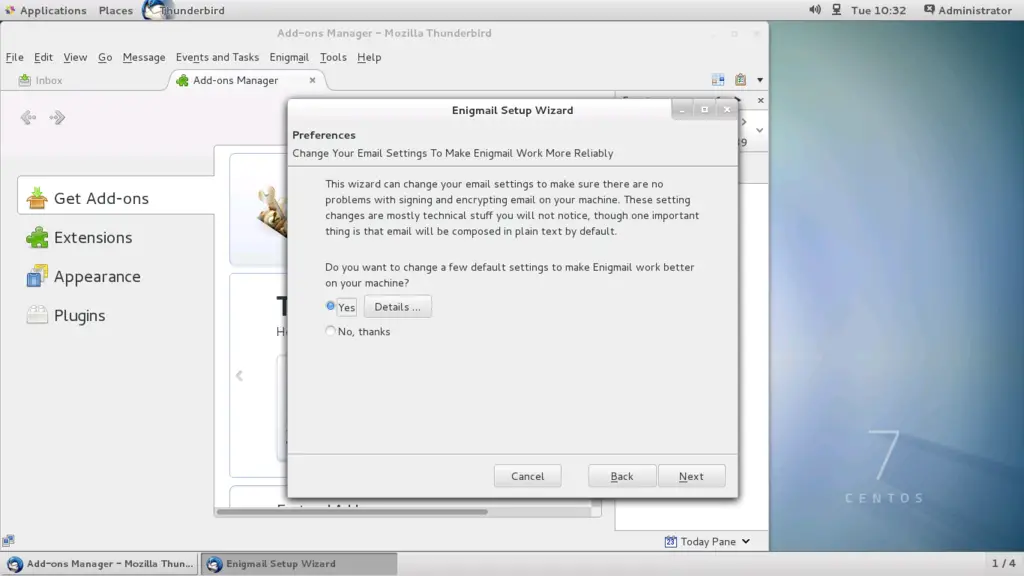This screenshot has height=576, width=1024.
Task: Select the Yes radio button
Action: [x=330, y=306]
